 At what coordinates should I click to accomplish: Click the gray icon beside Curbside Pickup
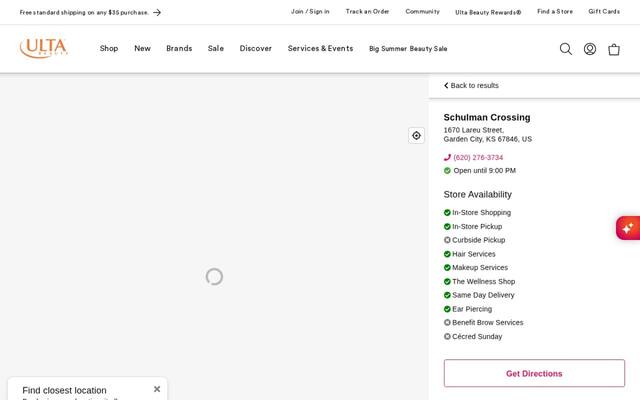point(447,240)
